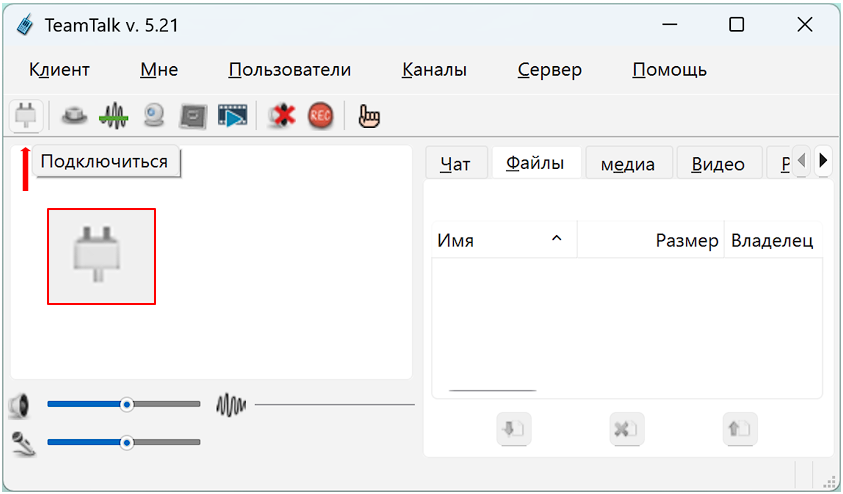The height and width of the screenshot is (494, 843).
Task: Enable question mode hand icon
Action: (369, 116)
